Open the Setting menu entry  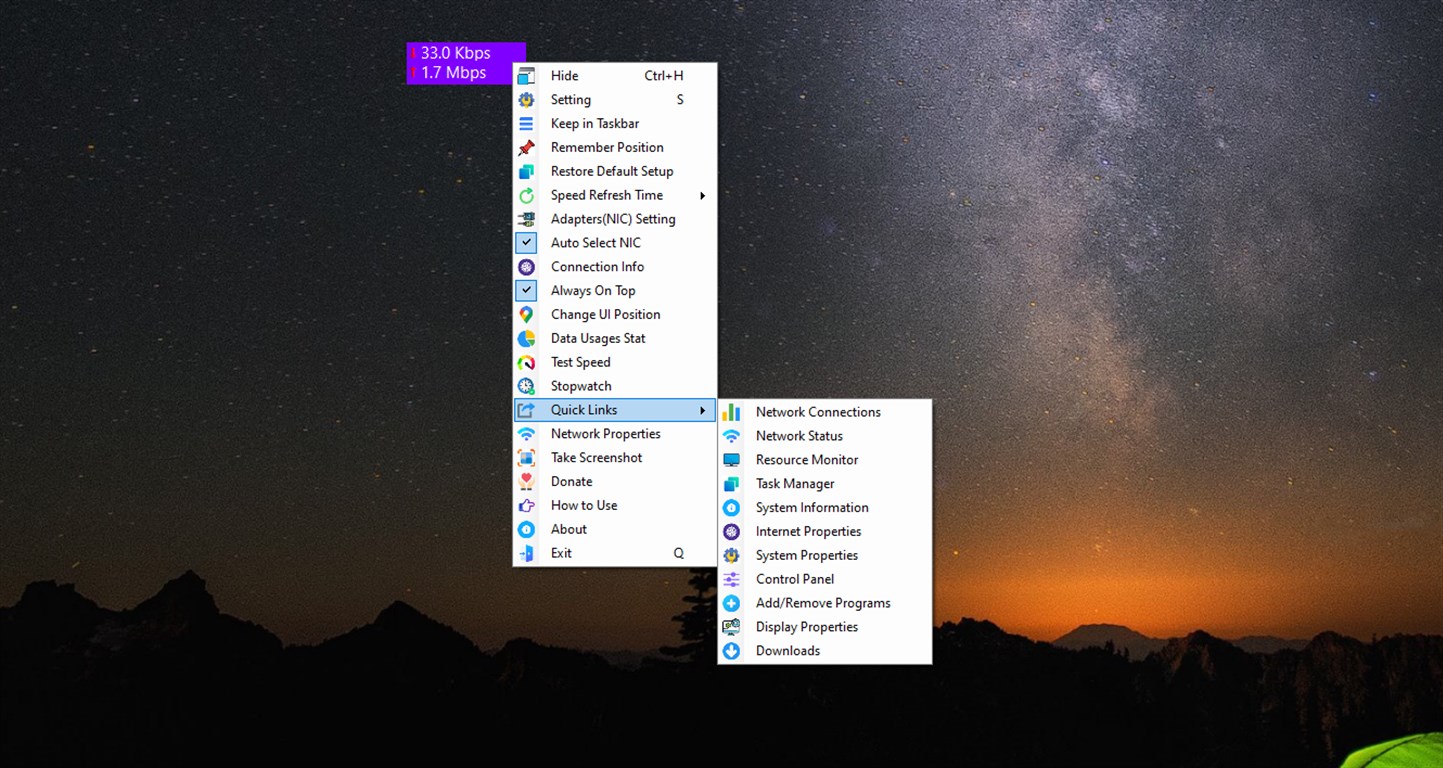[x=571, y=100]
